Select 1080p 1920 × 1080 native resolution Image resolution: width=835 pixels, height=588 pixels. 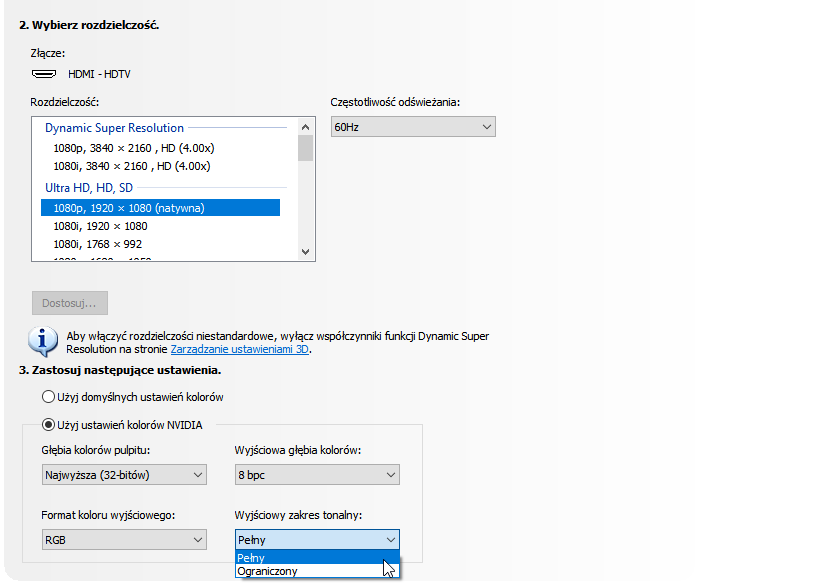(129, 208)
